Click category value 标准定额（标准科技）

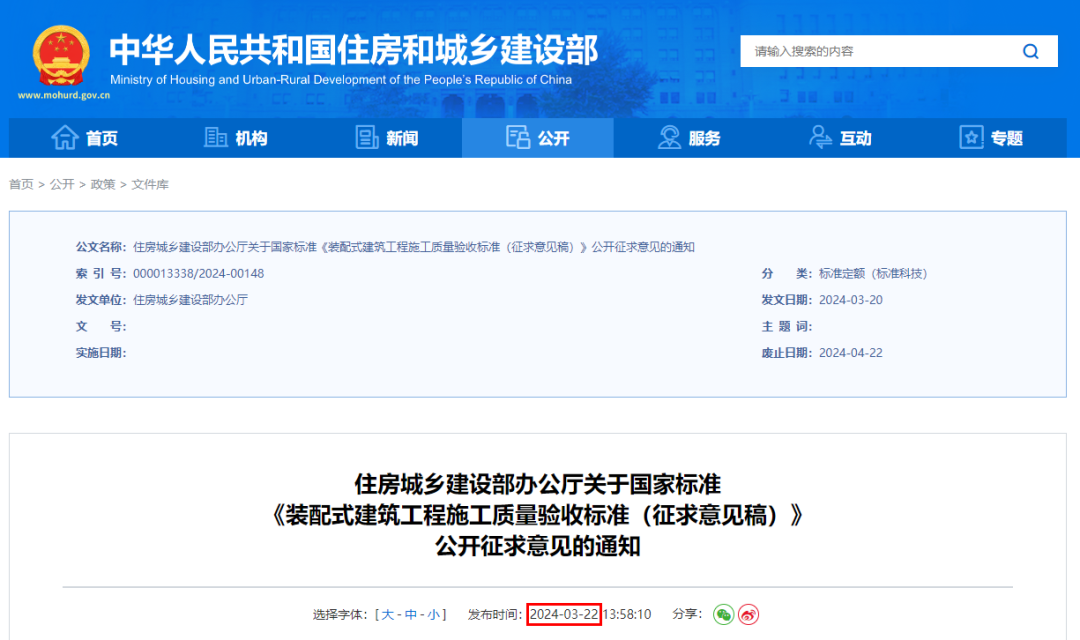tap(873, 273)
